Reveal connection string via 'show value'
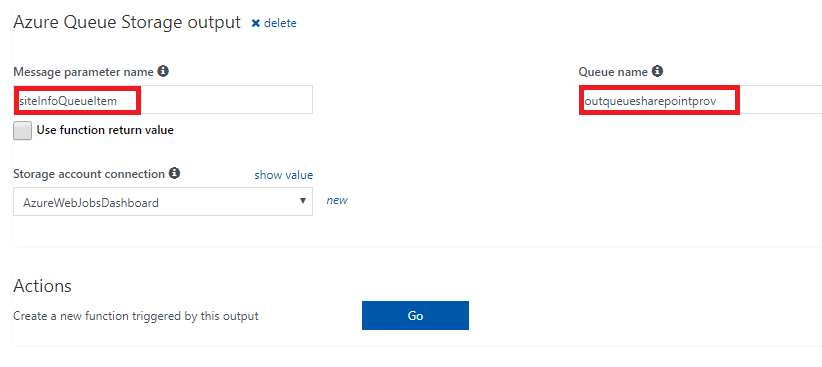 tap(284, 175)
